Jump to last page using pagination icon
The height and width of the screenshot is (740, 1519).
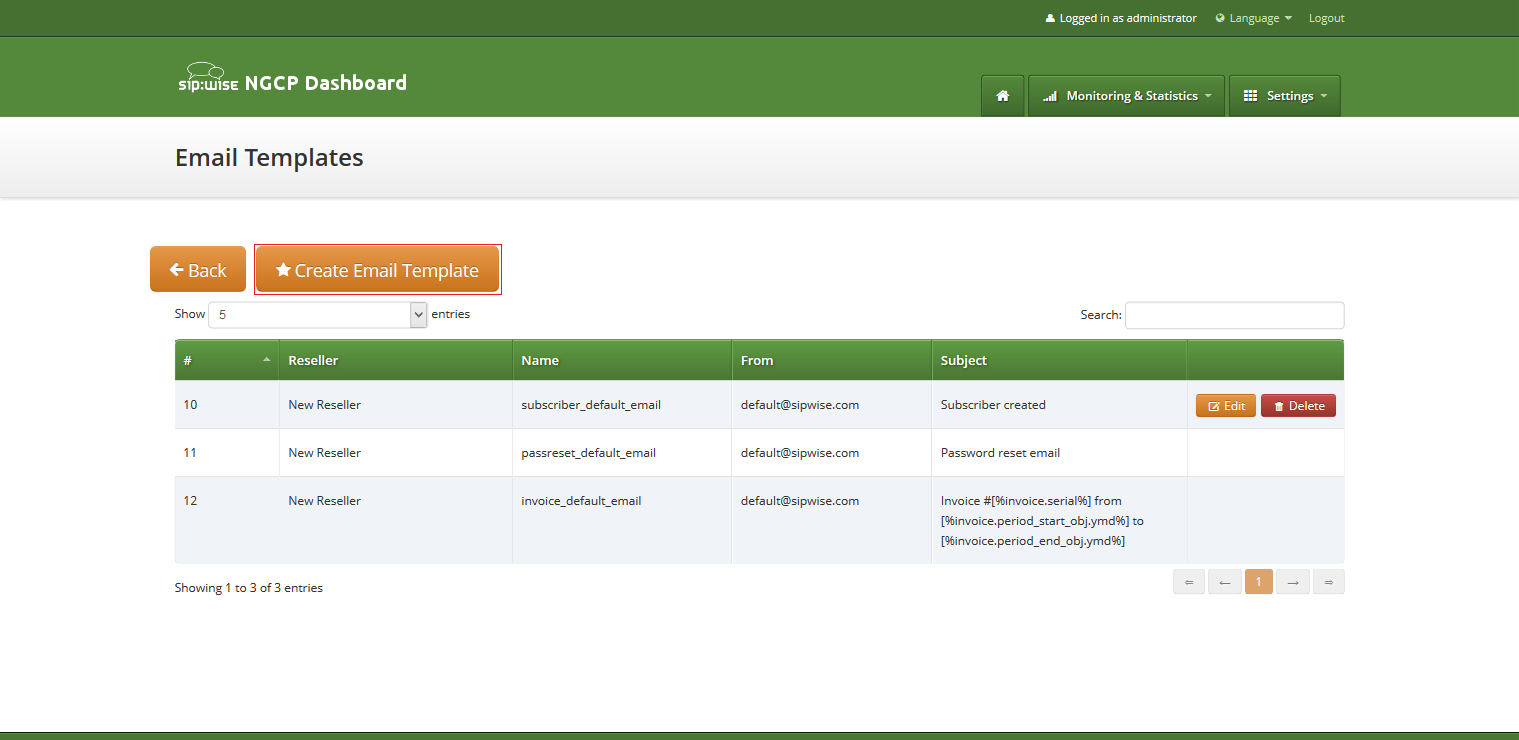(x=1328, y=581)
